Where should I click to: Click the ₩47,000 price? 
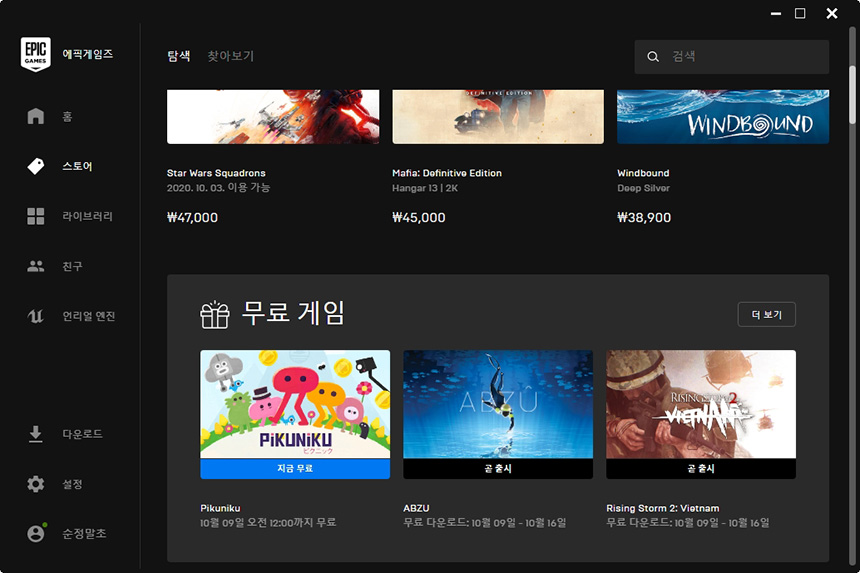tap(193, 218)
